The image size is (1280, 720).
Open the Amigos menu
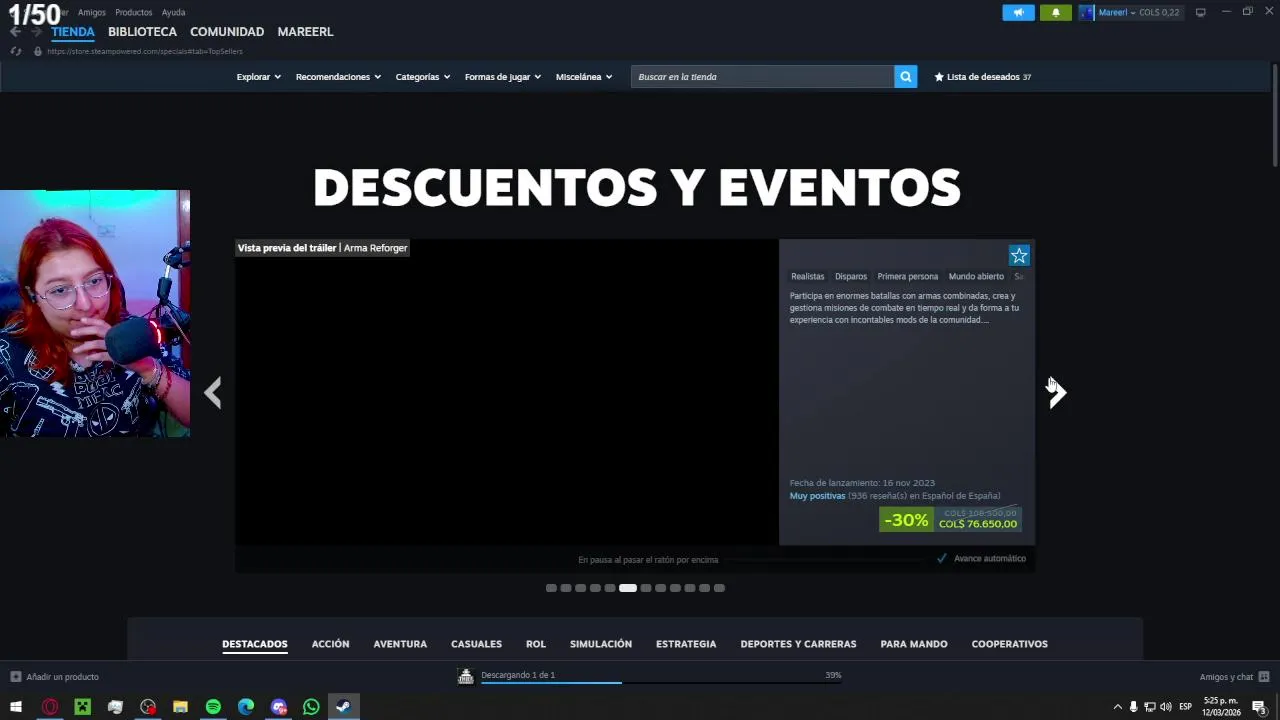coord(91,13)
